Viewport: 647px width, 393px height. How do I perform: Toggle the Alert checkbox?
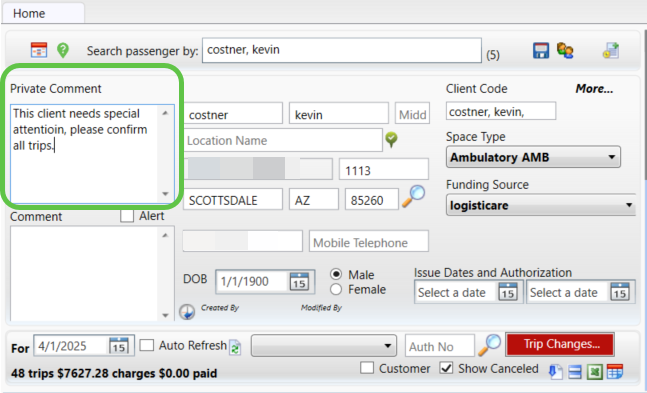tap(127, 215)
